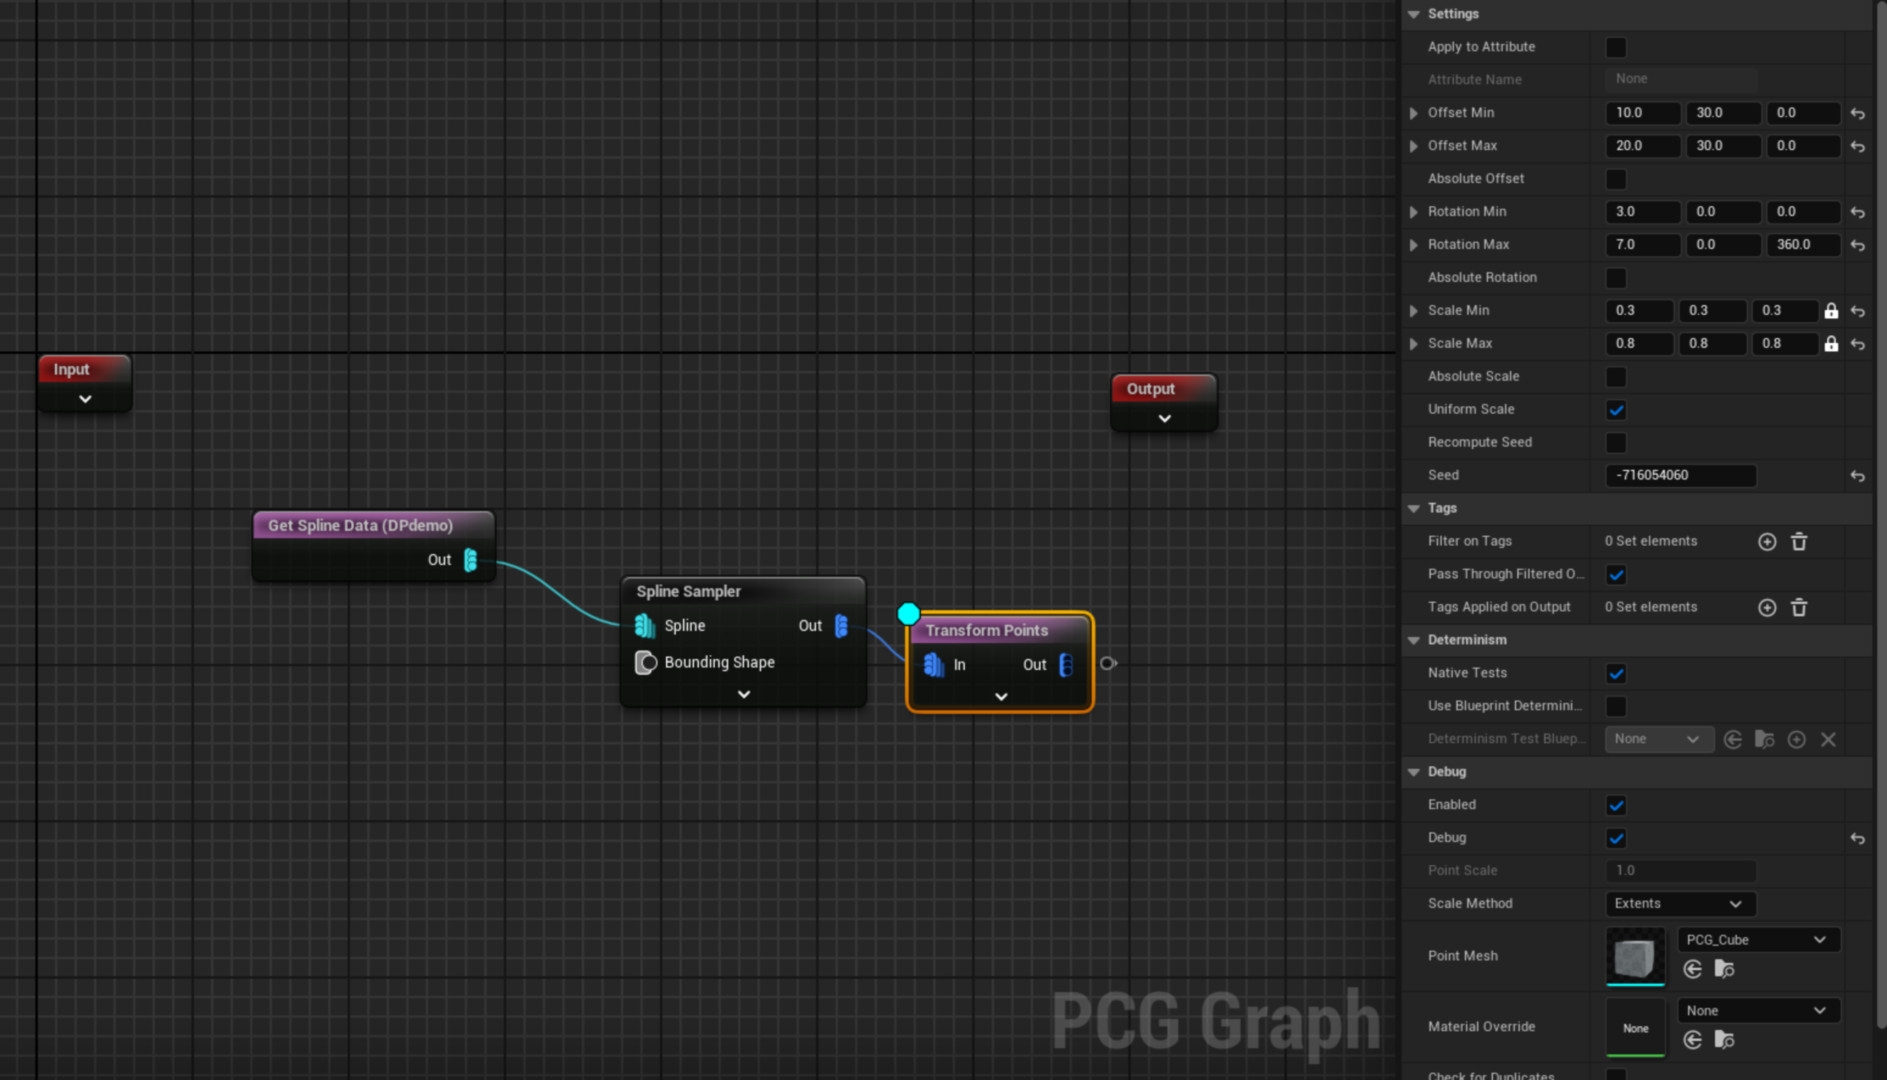The height and width of the screenshot is (1080, 1887).
Task: Reset Offset Min to default value
Action: pyautogui.click(x=1857, y=114)
